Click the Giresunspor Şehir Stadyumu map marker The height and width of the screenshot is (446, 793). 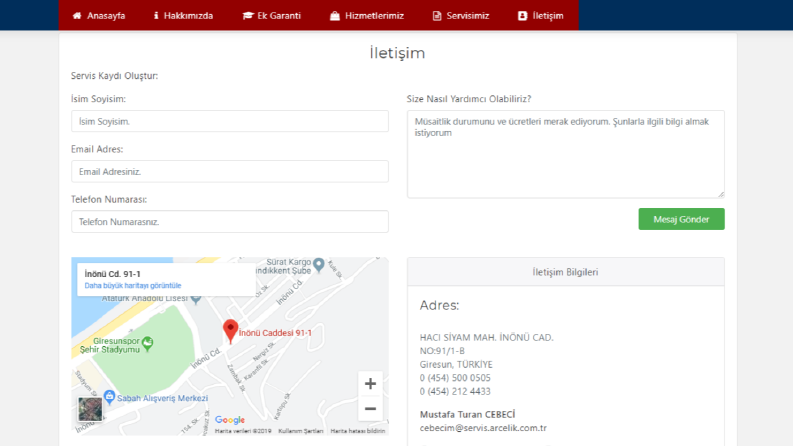(x=147, y=343)
